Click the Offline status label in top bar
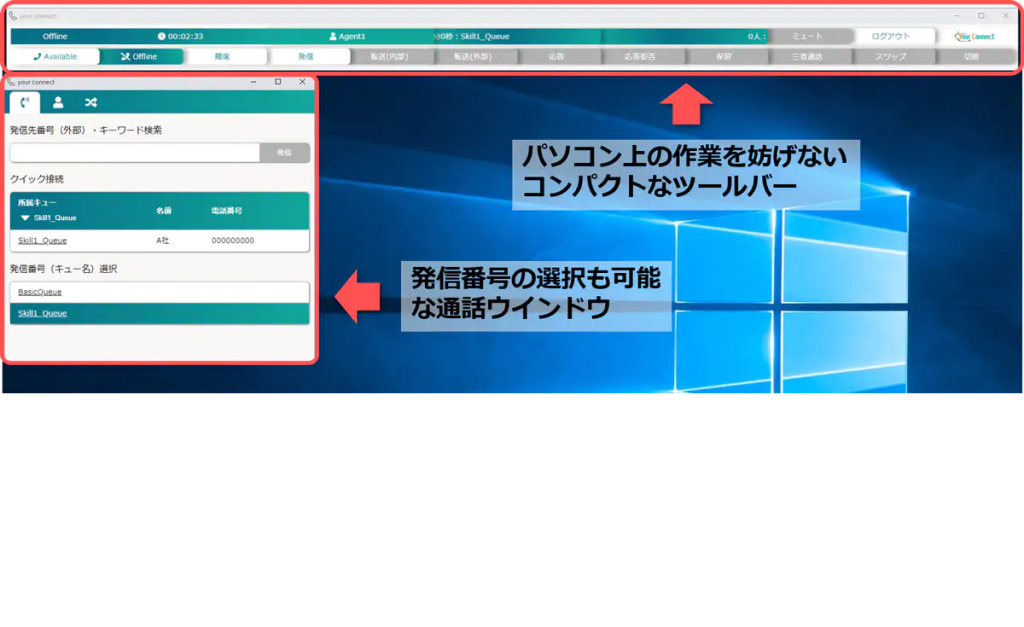This screenshot has height=627, width=1024. (x=56, y=37)
